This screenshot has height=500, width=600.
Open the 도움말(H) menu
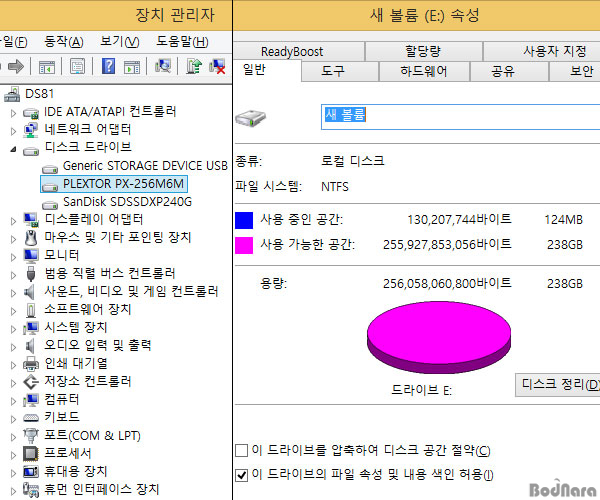[x=182, y=41]
